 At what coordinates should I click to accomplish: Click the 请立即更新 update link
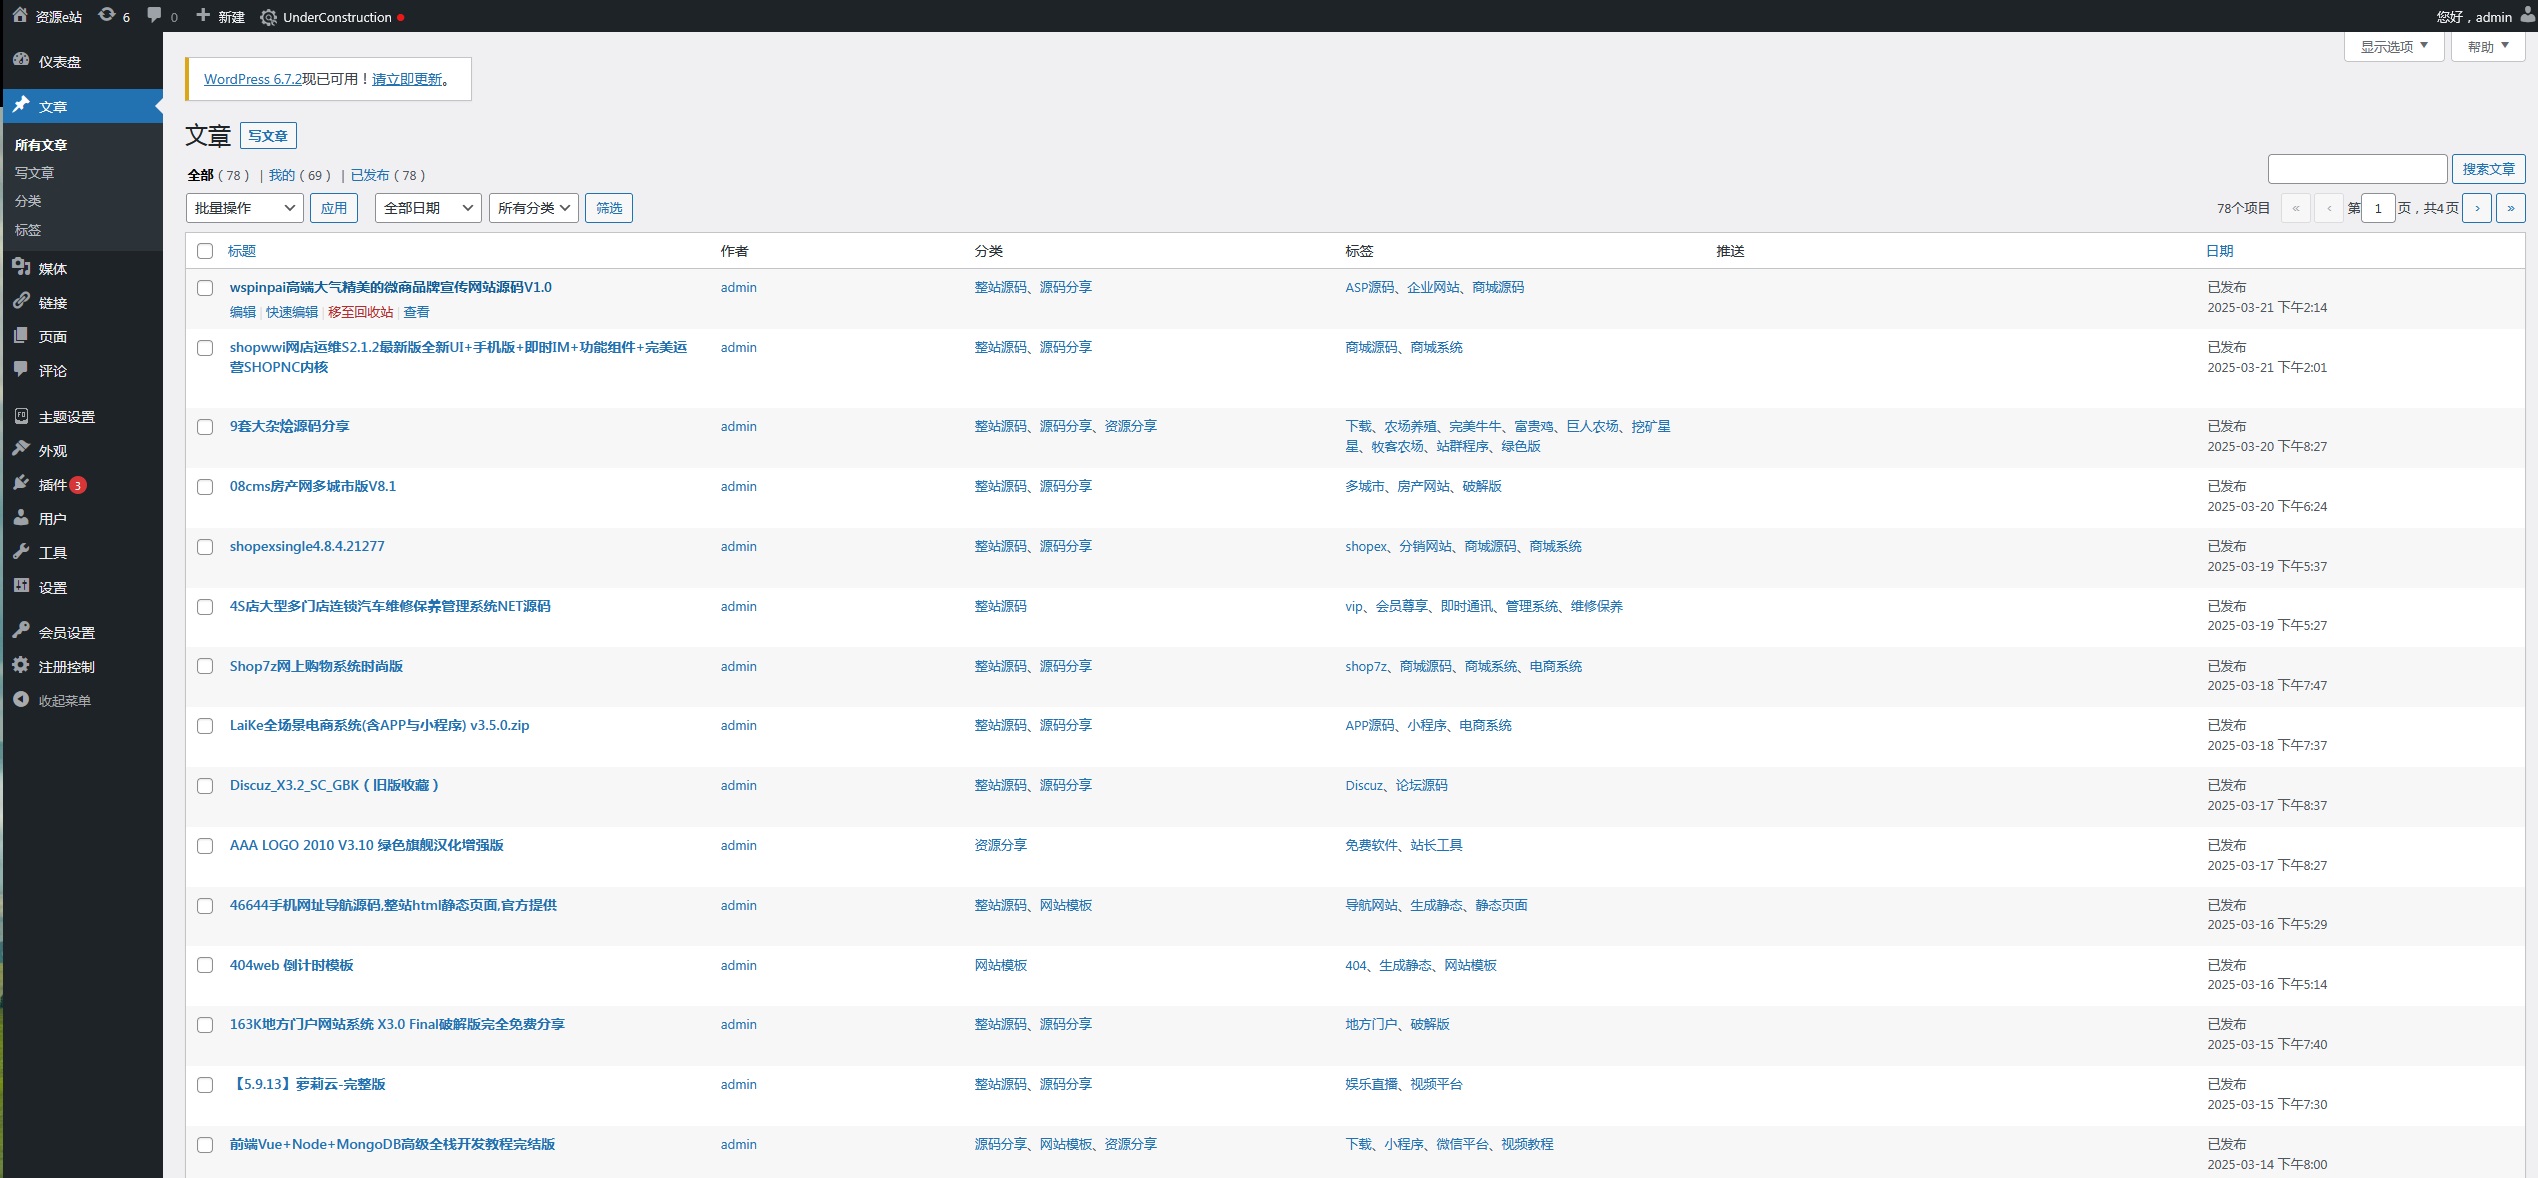(407, 79)
